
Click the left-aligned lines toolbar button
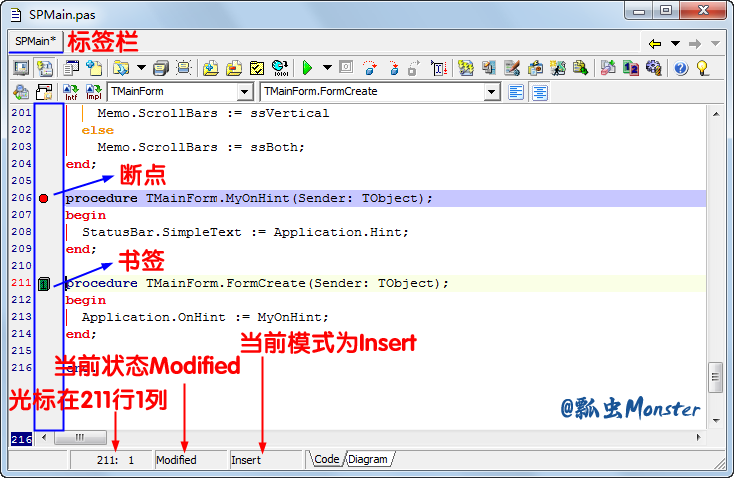click(516, 92)
